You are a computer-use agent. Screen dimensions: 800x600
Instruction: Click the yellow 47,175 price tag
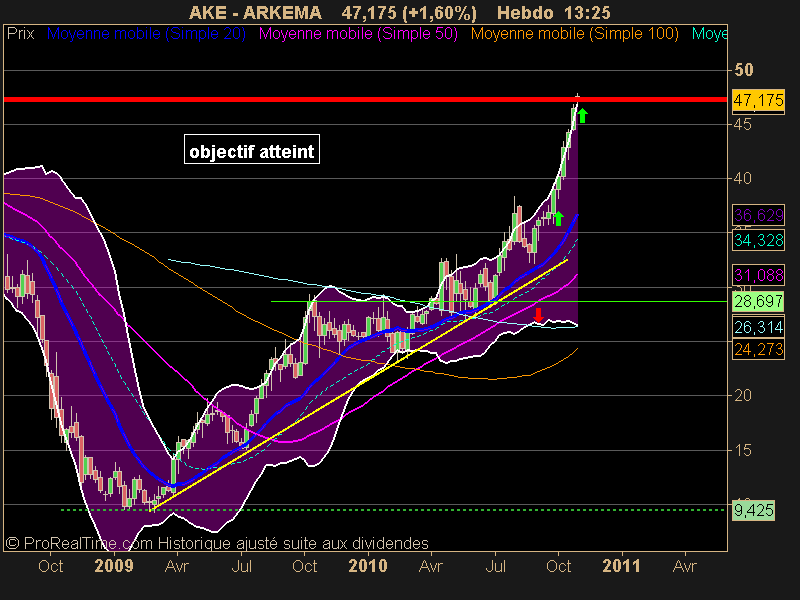758,101
